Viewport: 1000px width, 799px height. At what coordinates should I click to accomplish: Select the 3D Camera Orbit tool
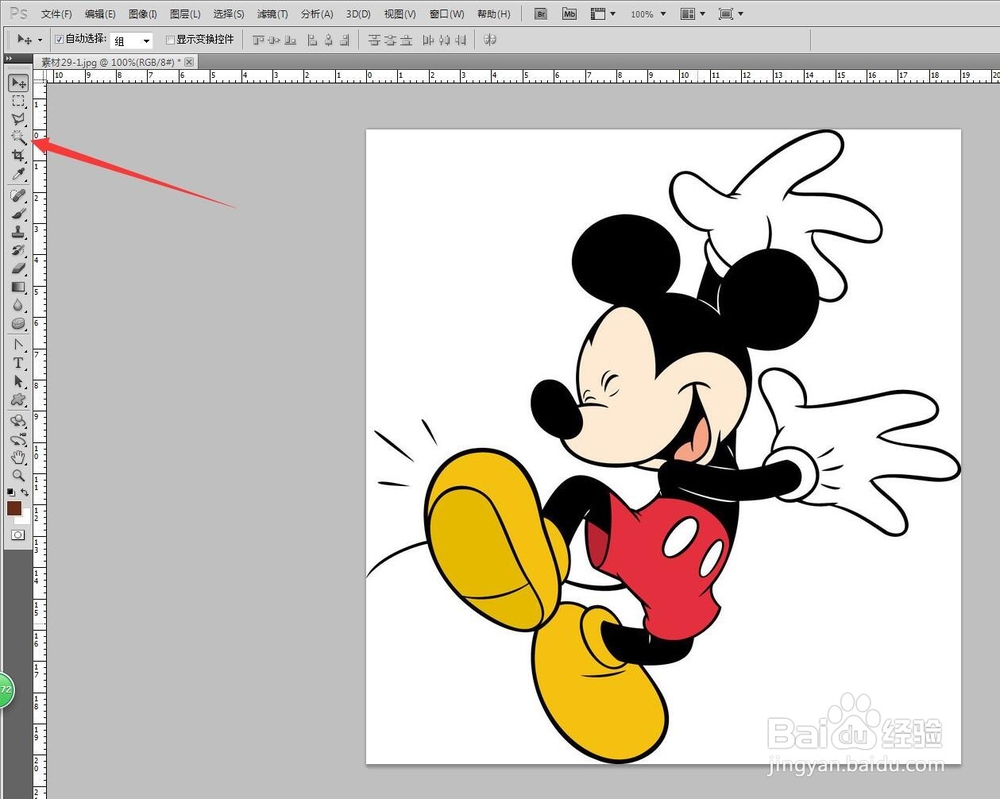(x=18, y=439)
